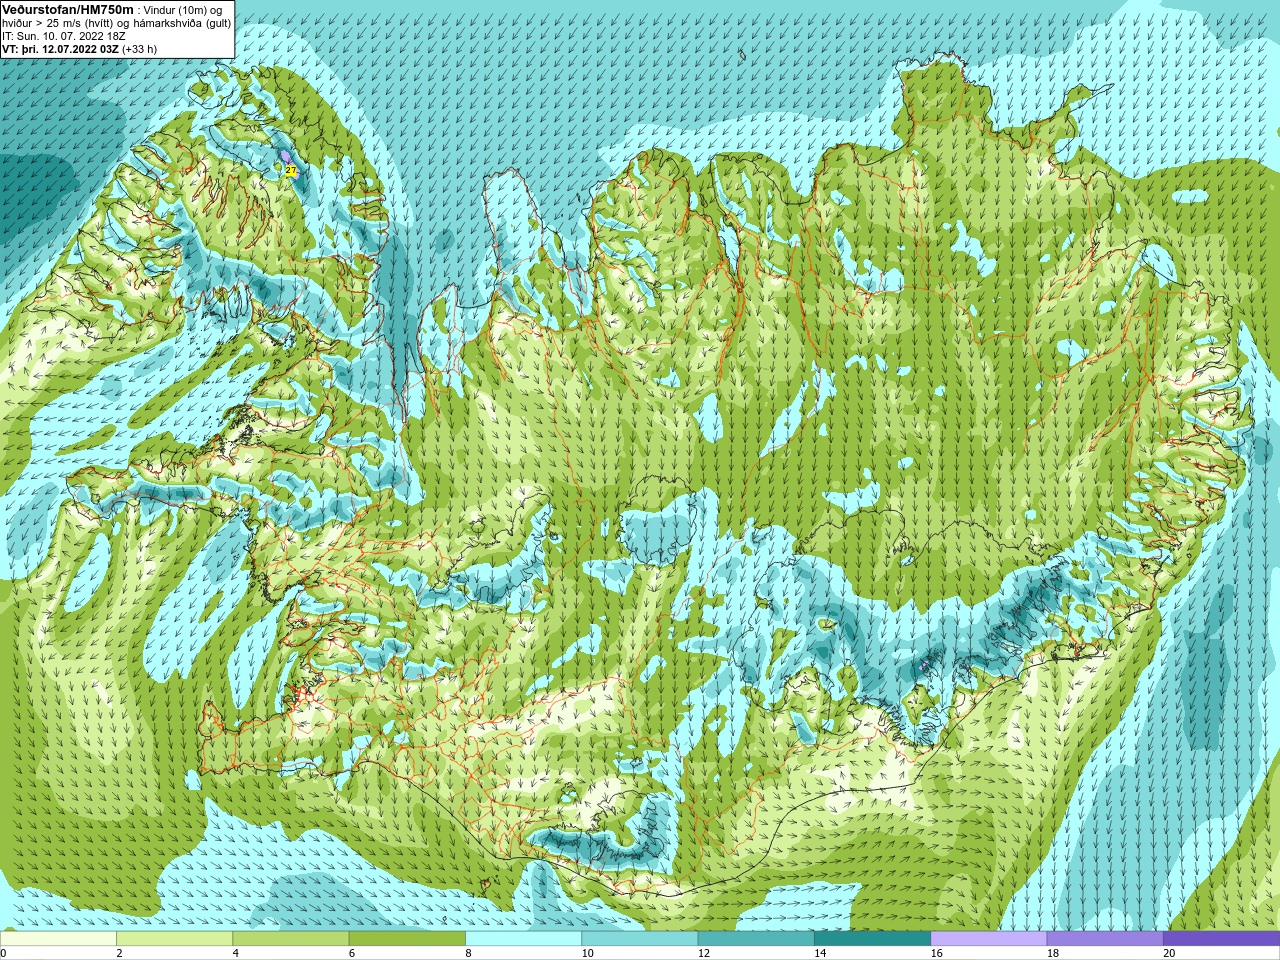The image size is (1280, 960).
Task: Click the 'VT: þri. 12.07.2022 03Z' valid time
Action: [x=60, y=49]
